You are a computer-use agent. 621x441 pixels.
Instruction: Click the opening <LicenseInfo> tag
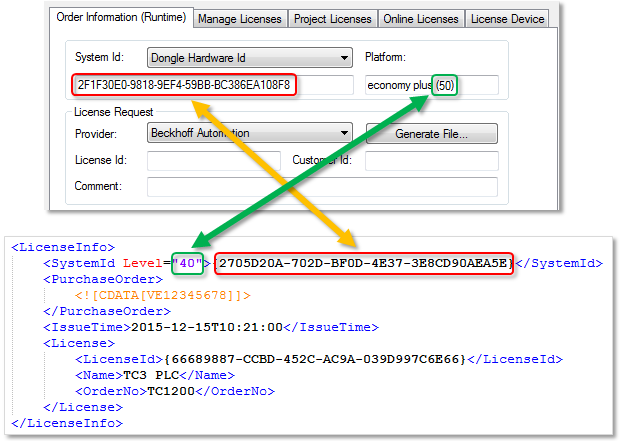tap(63, 247)
